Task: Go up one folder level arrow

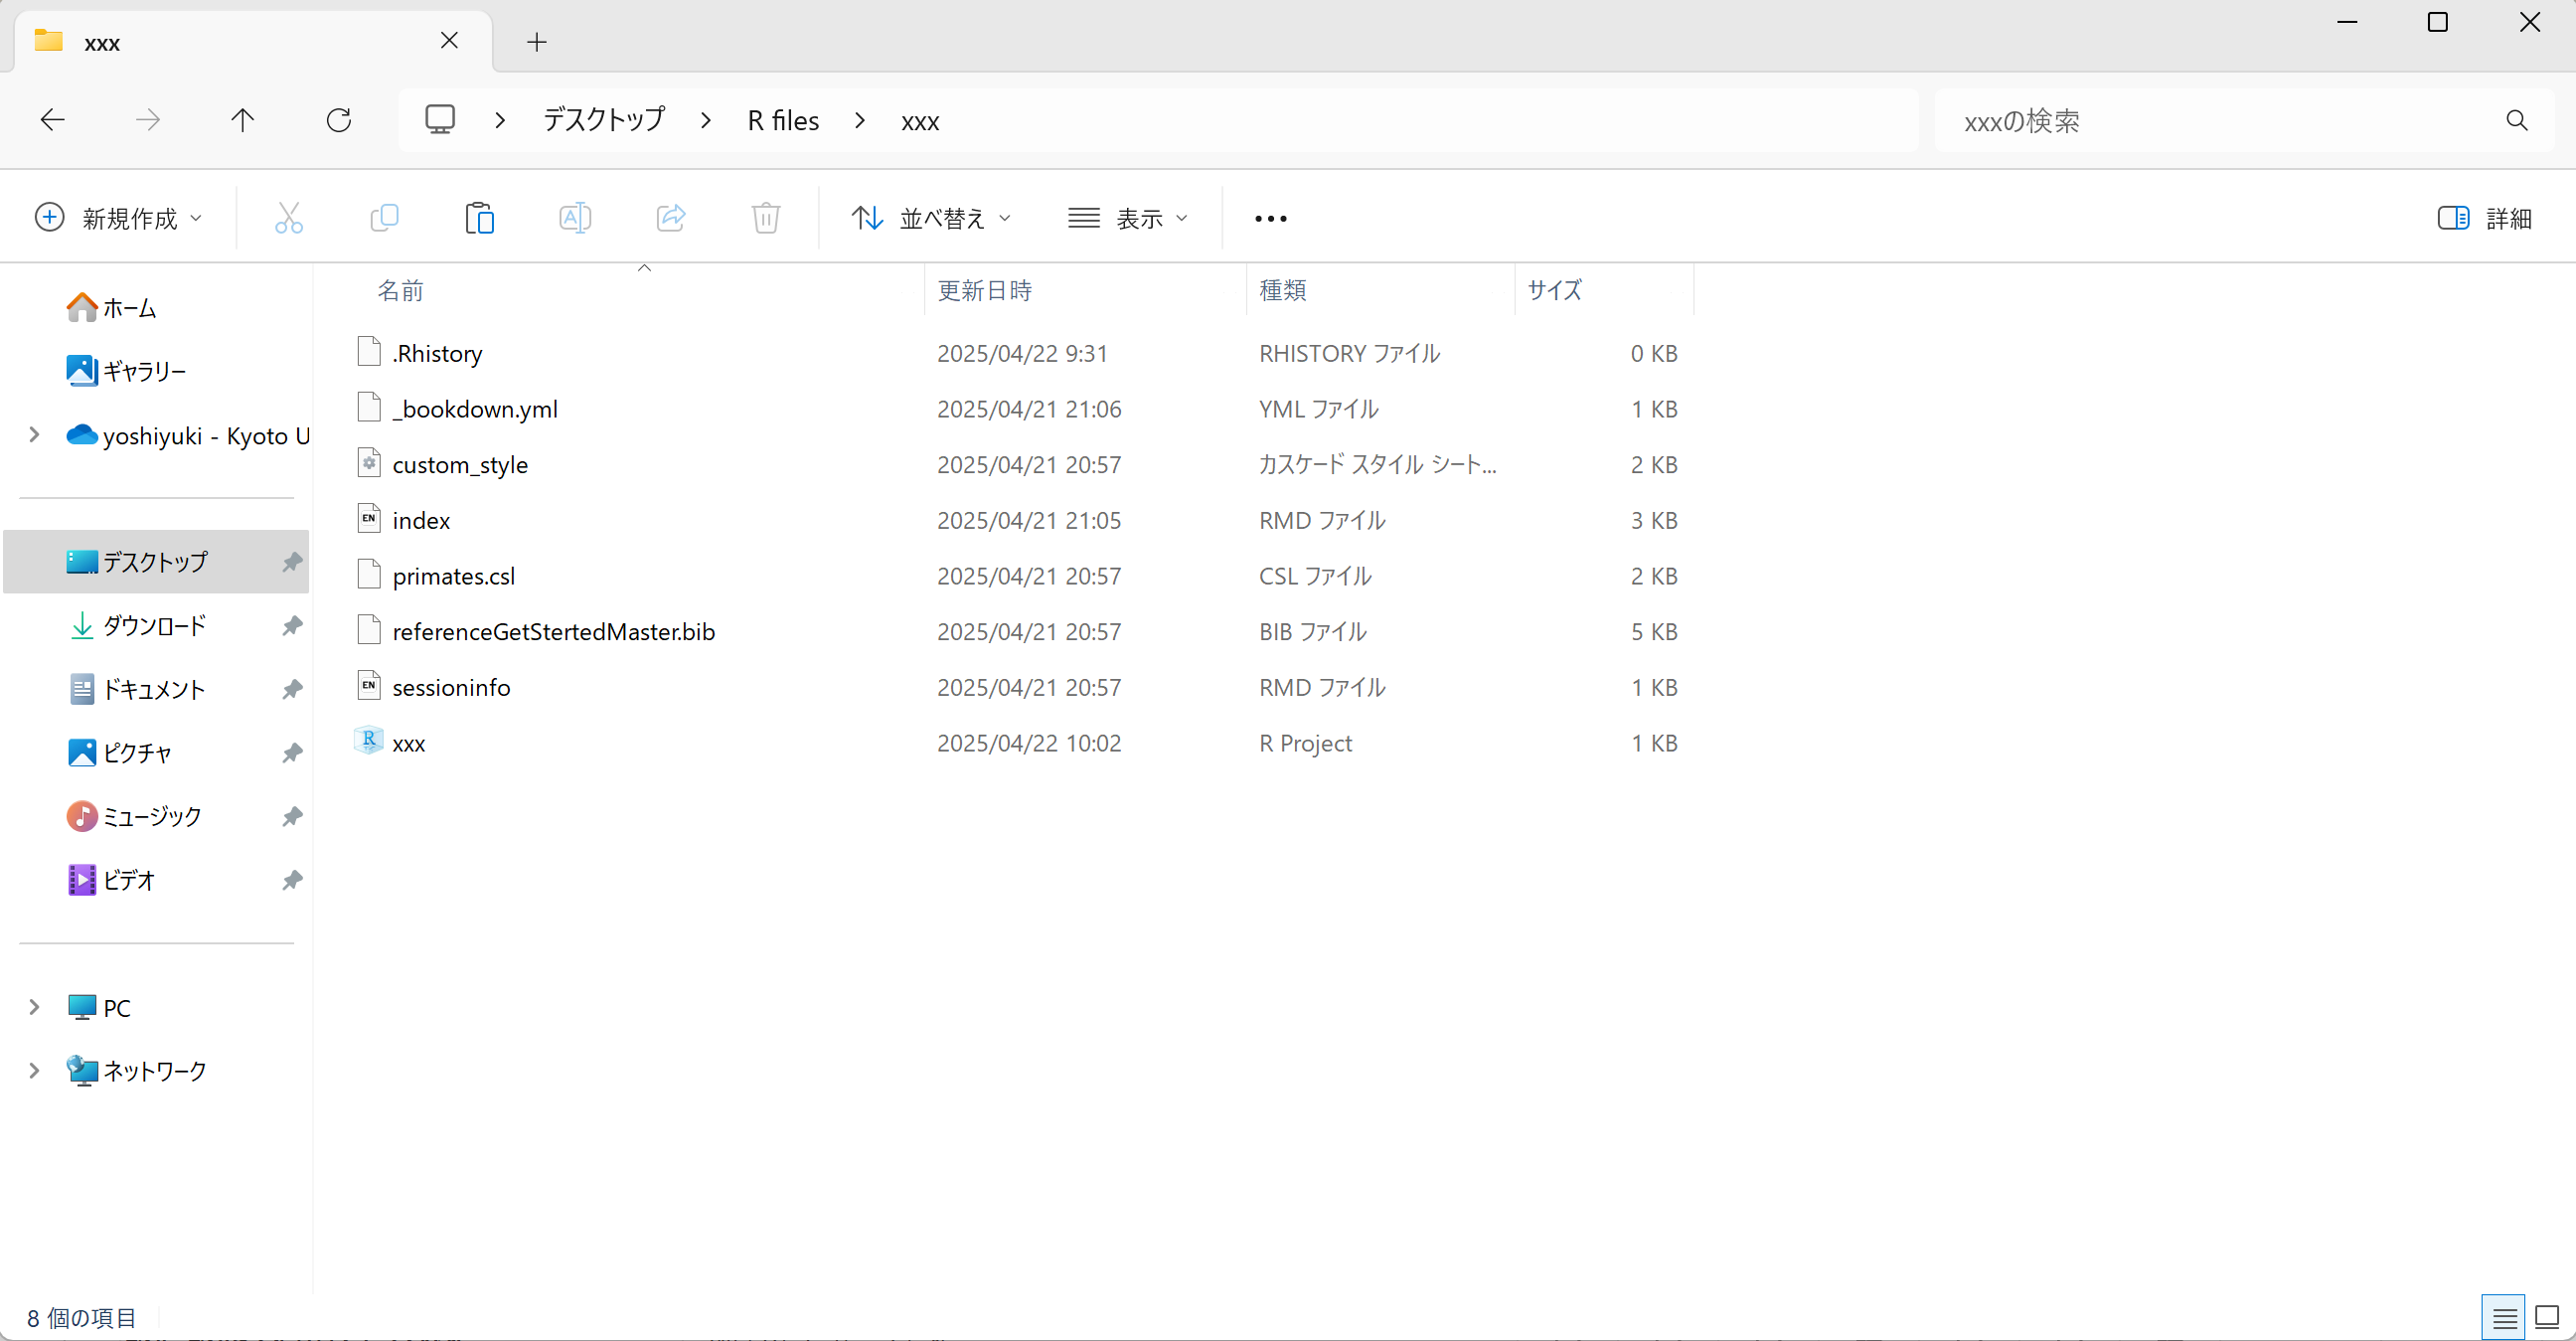Action: [242, 121]
